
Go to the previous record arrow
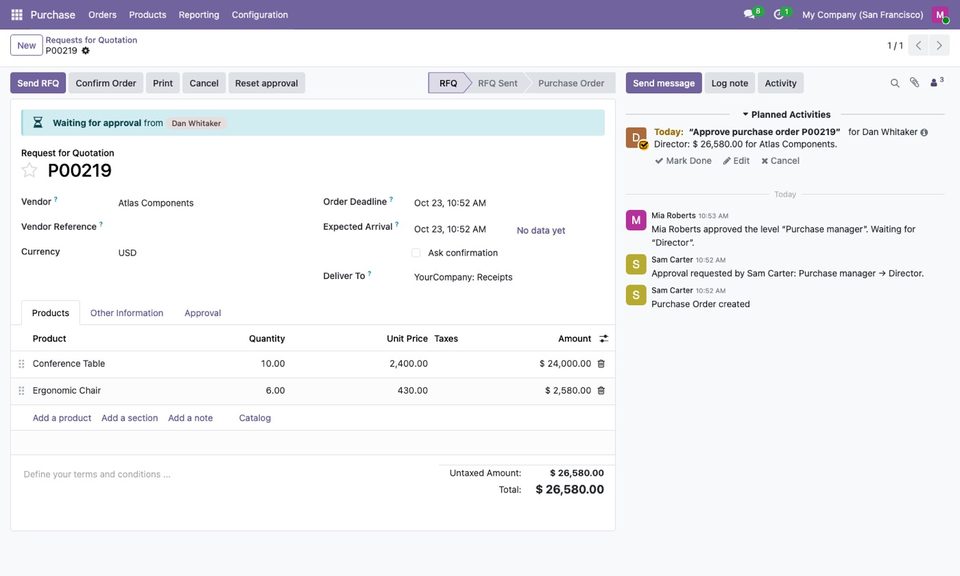[918, 45]
